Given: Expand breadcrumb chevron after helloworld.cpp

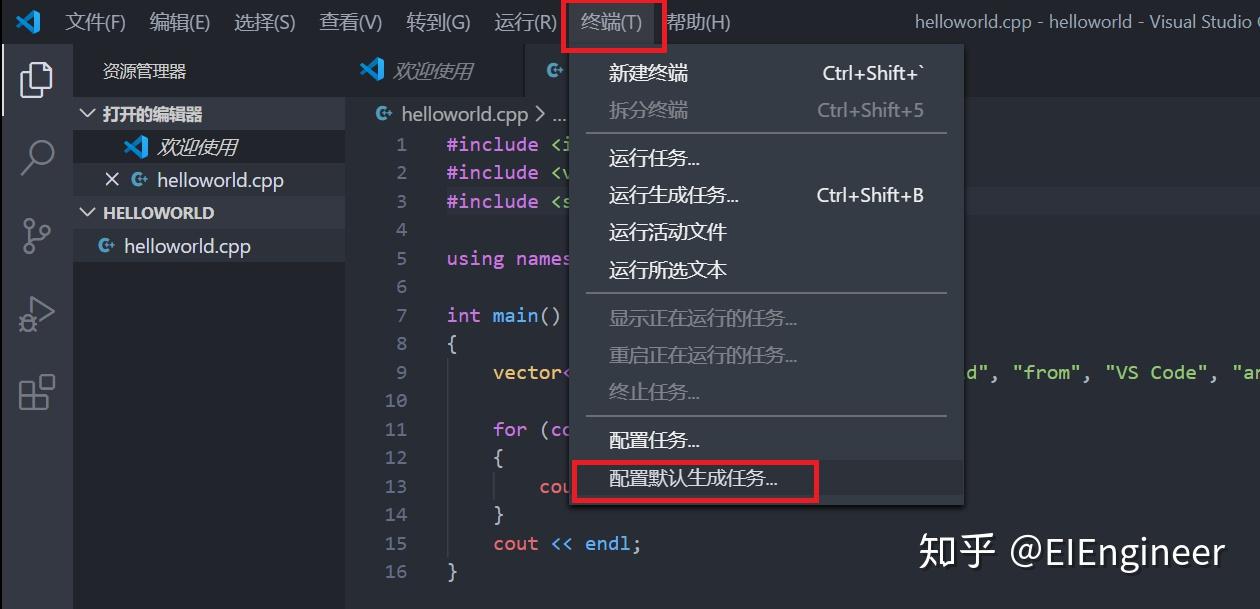Looking at the screenshot, I should click(x=539, y=115).
